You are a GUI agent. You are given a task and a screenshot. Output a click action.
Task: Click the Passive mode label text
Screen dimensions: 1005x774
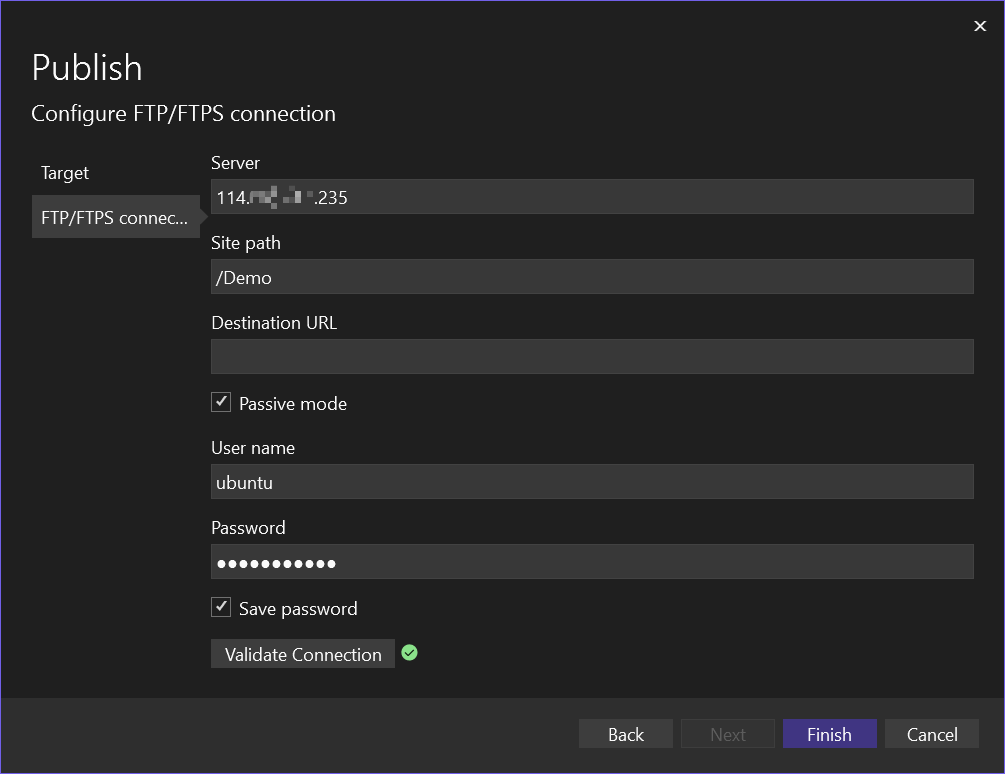(x=293, y=404)
